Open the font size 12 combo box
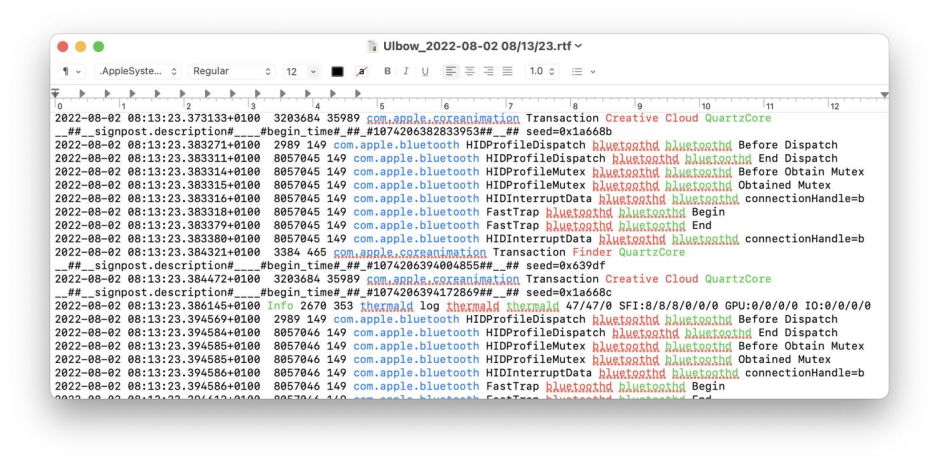Image resolution: width=939 pixels, height=465 pixels. pyautogui.click(x=300, y=72)
